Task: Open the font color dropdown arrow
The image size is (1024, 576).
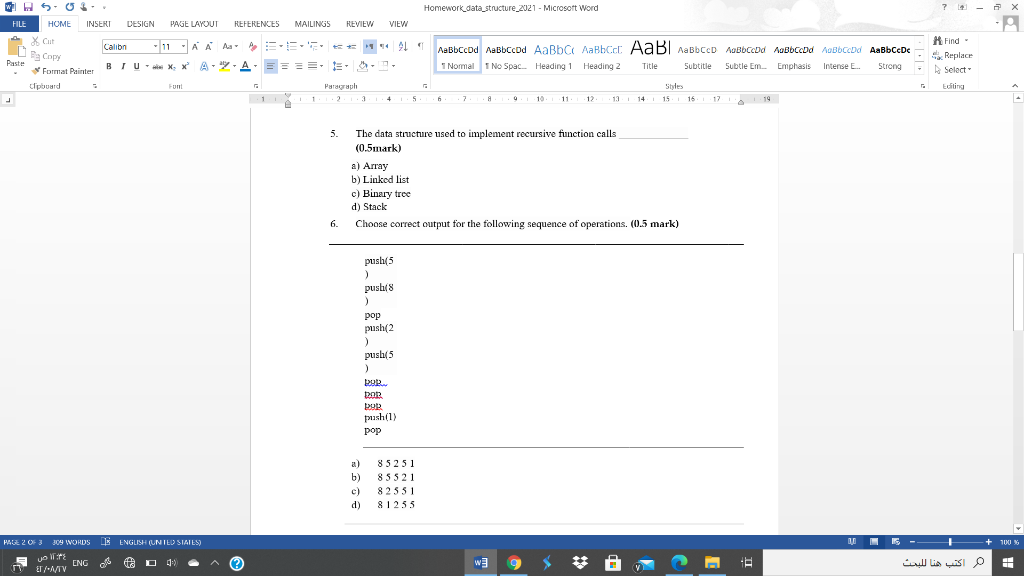Action: [x=255, y=66]
